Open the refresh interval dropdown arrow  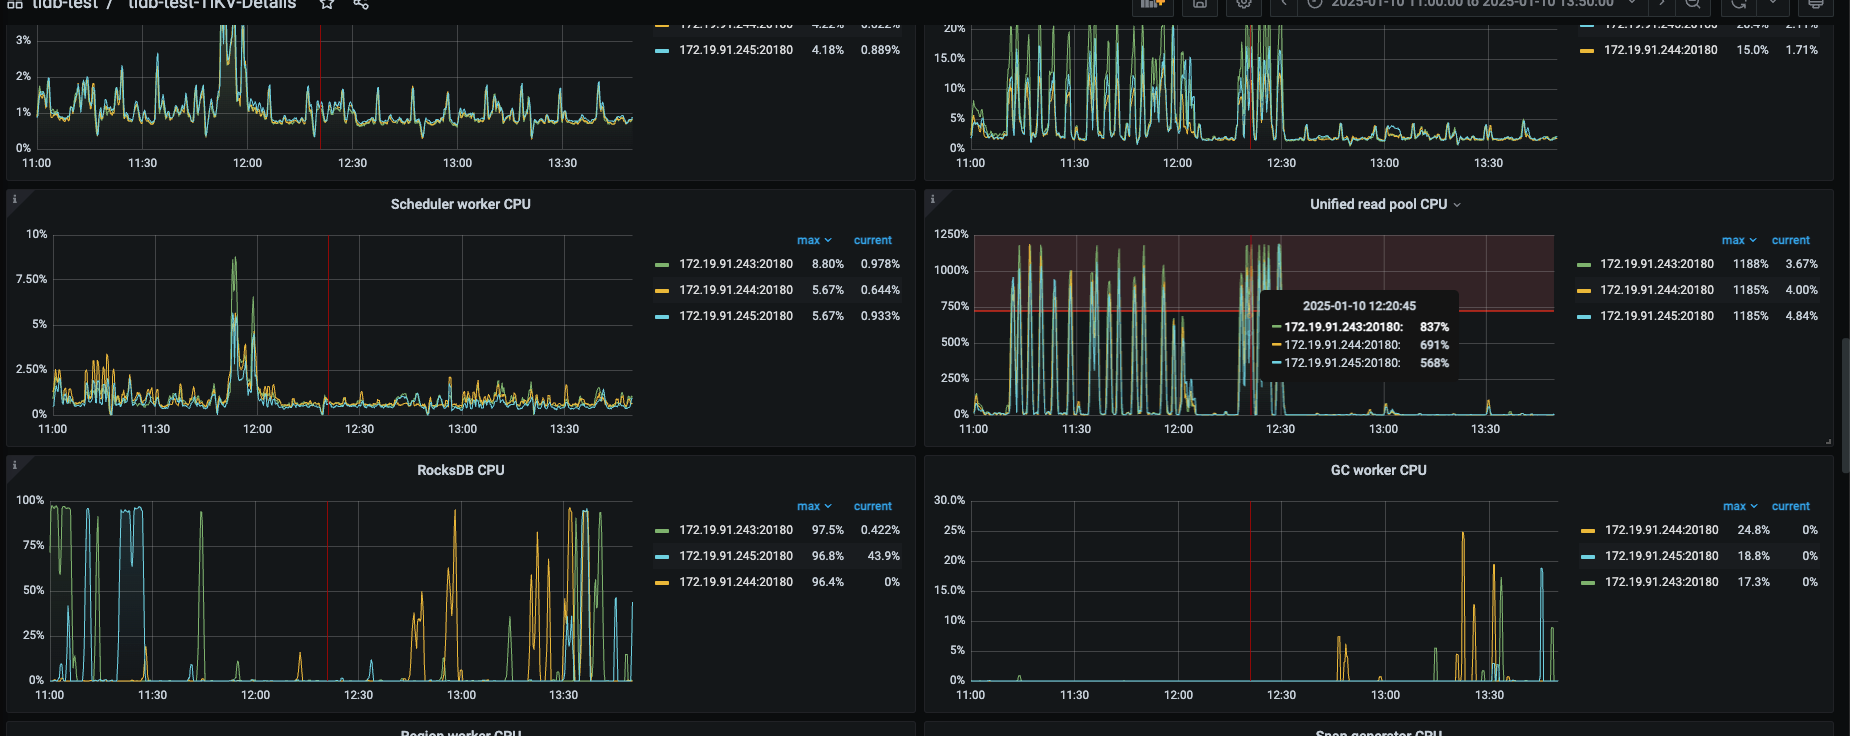(x=1772, y=4)
